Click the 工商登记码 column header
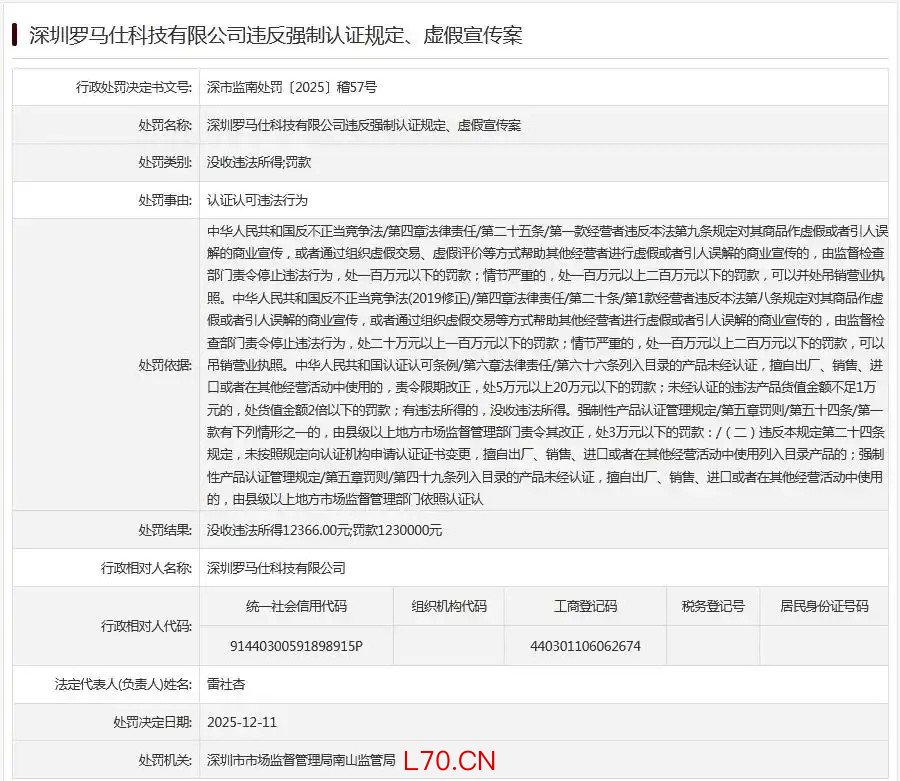This screenshot has height=781, width=900. pyautogui.click(x=585, y=606)
